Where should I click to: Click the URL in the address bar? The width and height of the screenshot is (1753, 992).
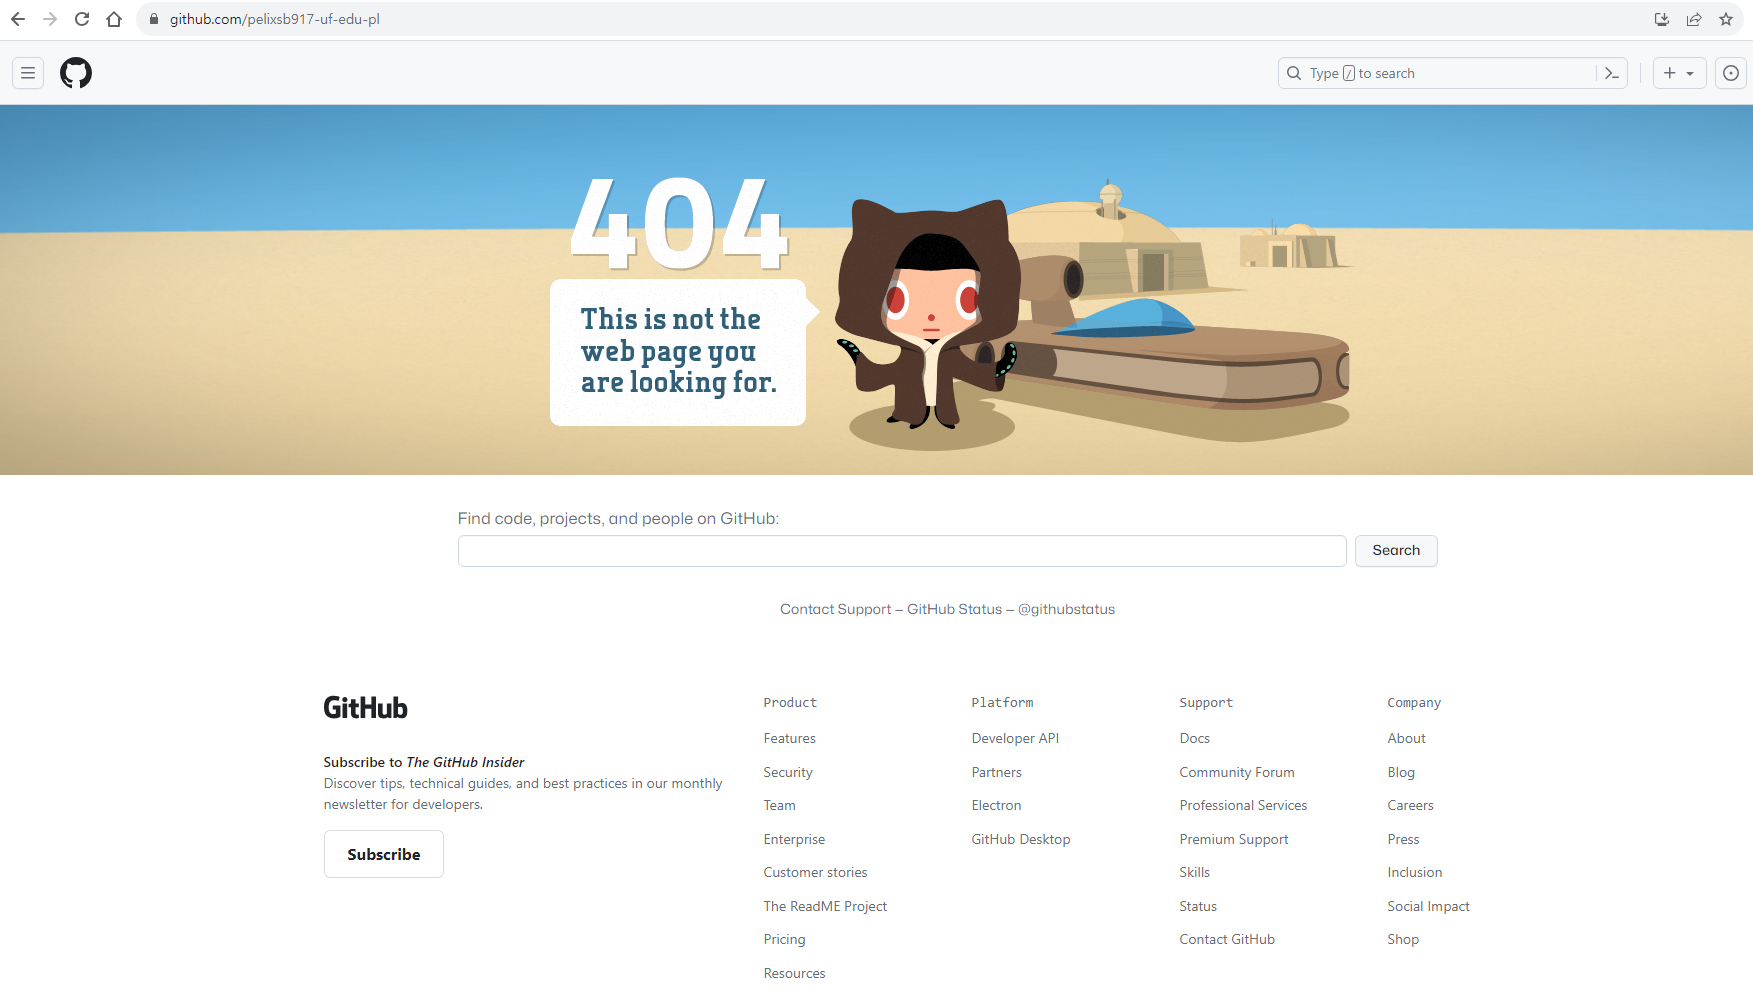275,19
